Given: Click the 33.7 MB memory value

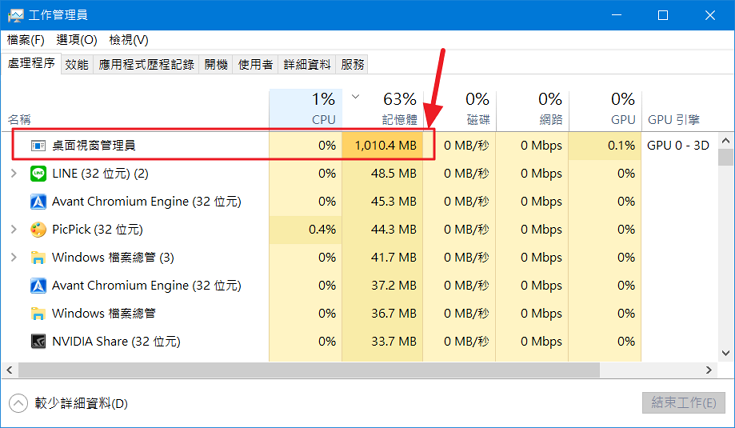Looking at the screenshot, I should coord(394,342).
